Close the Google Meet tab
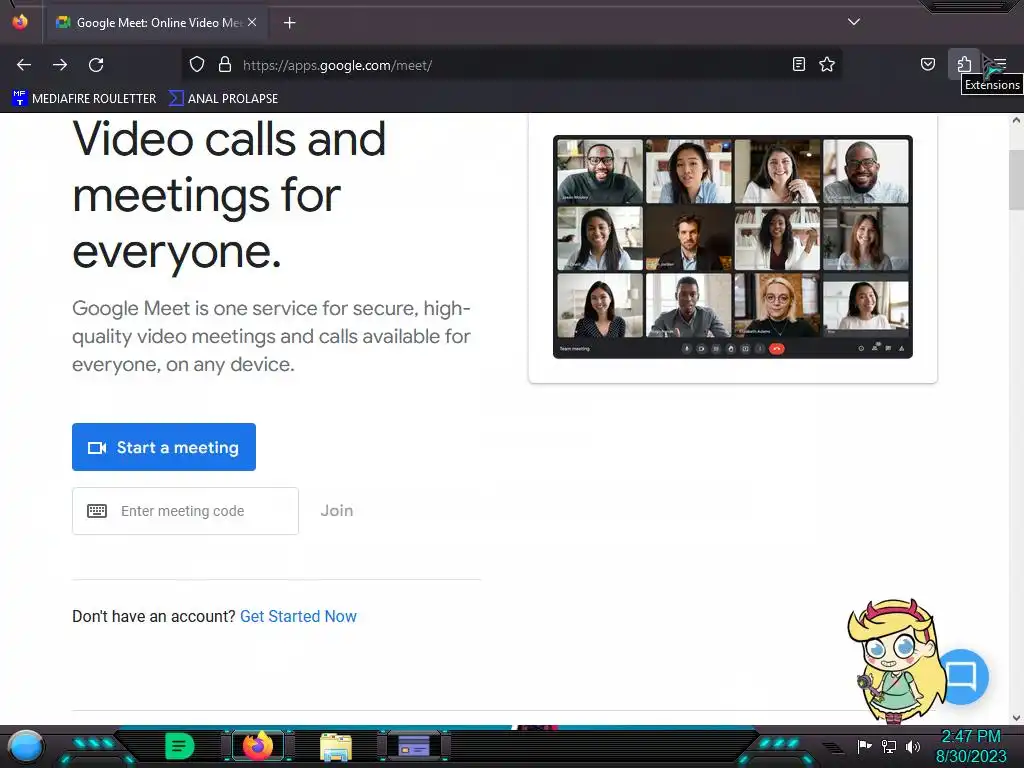The width and height of the screenshot is (1024, 768). [x=252, y=22]
